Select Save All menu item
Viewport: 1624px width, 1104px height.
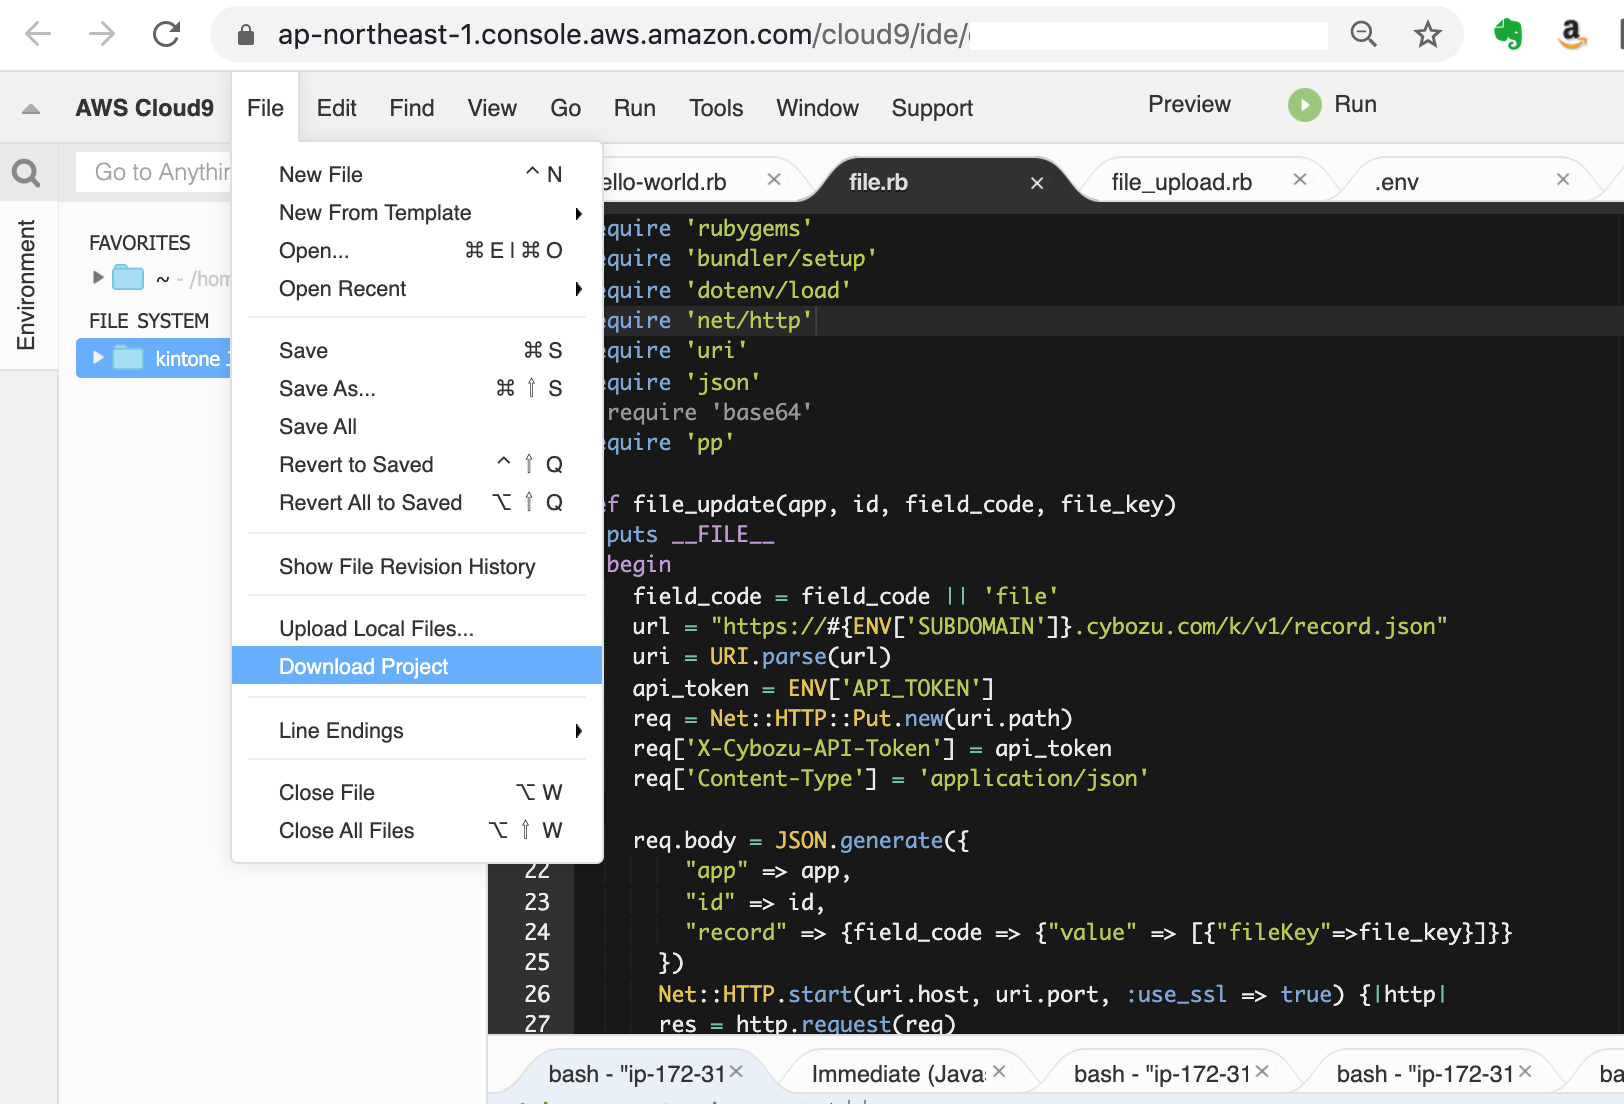pos(417,427)
